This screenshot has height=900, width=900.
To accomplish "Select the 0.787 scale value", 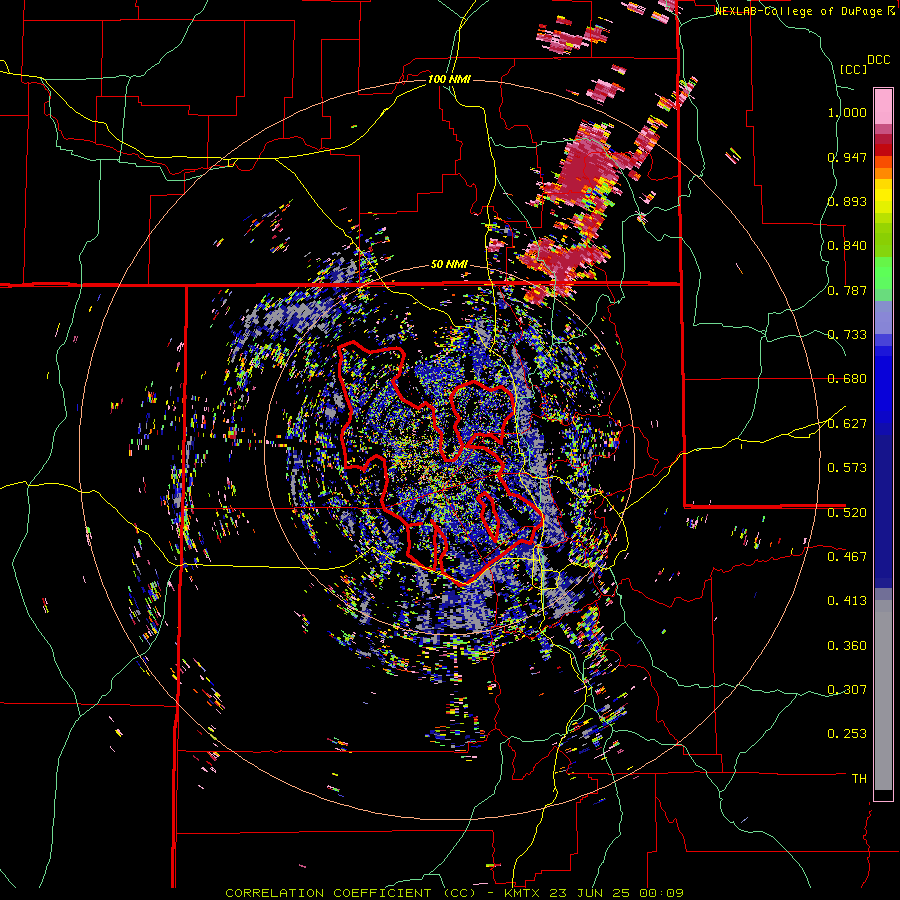I will coord(847,290).
